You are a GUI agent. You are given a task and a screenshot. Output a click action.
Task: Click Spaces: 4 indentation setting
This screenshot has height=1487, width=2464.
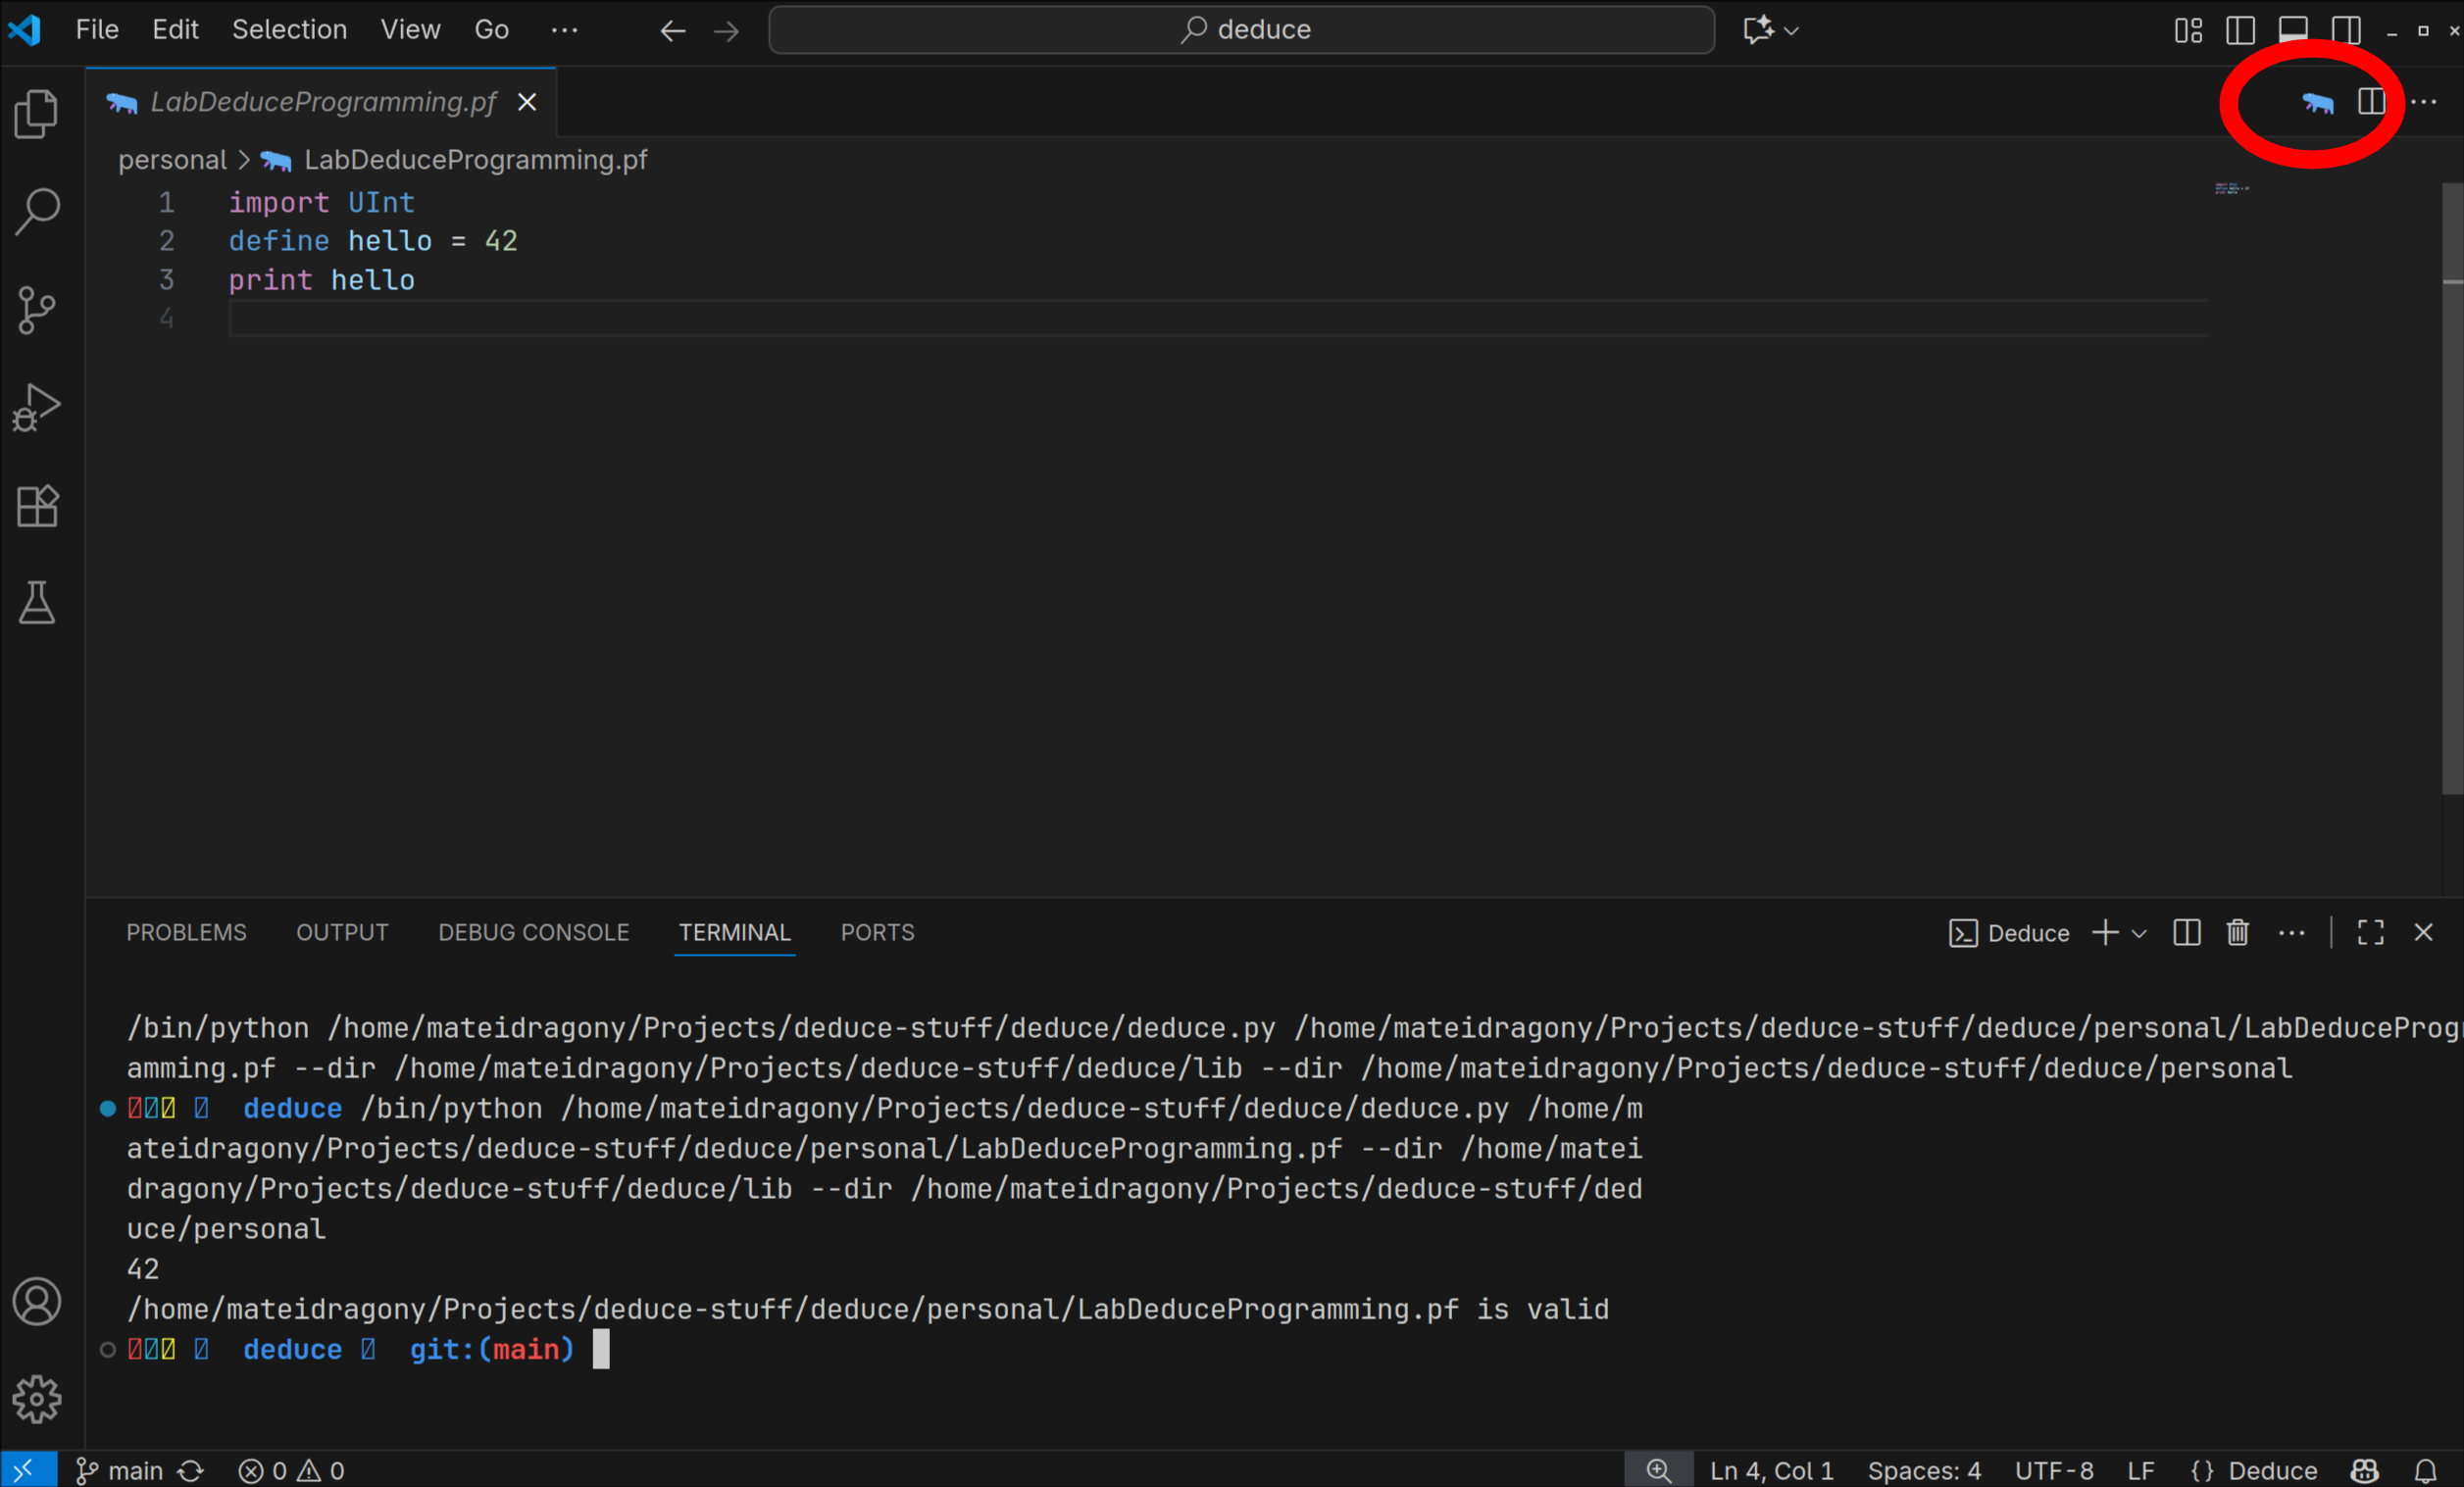1923,1471
